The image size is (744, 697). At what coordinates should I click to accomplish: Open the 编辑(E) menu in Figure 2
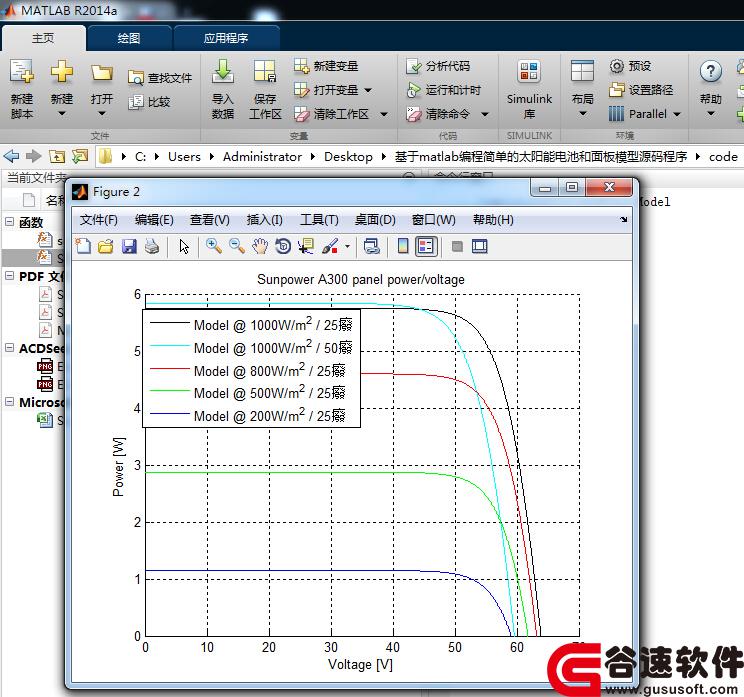point(154,220)
